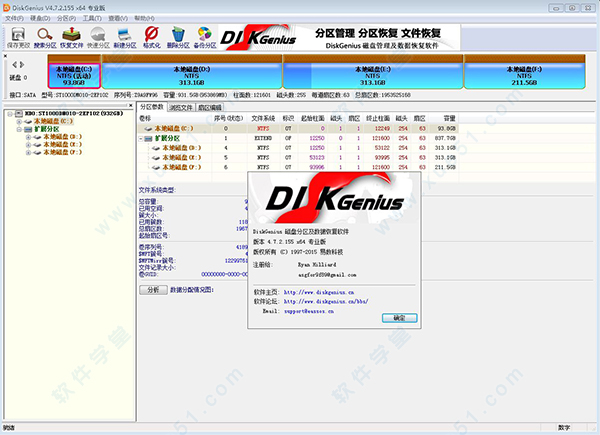Switch to the 扇区编辑 tab
This screenshot has width=600, height=435.
click(x=209, y=108)
